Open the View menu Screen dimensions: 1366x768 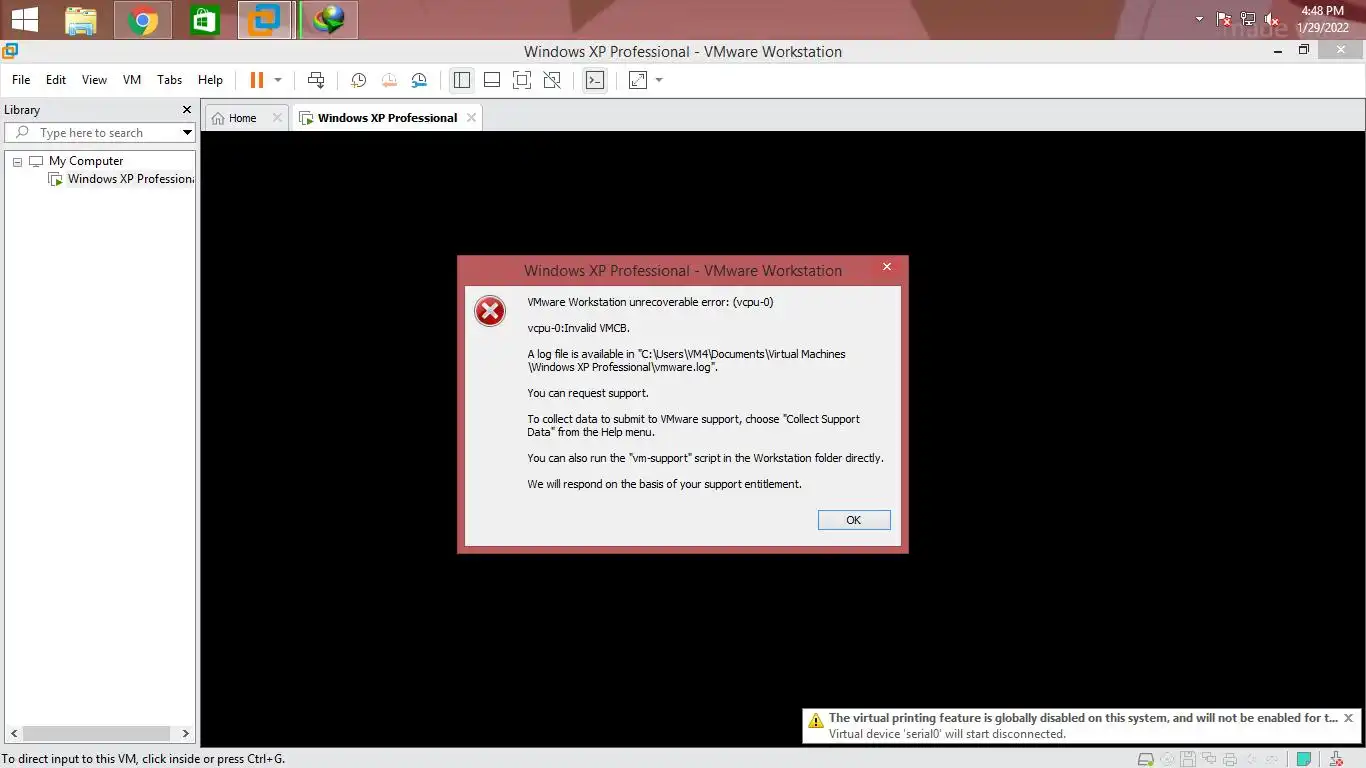(94, 80)
